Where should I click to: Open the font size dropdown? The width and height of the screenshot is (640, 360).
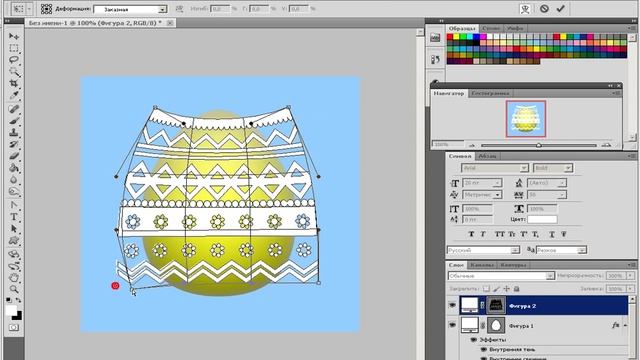pyautogui.click(x=497, y=183)
